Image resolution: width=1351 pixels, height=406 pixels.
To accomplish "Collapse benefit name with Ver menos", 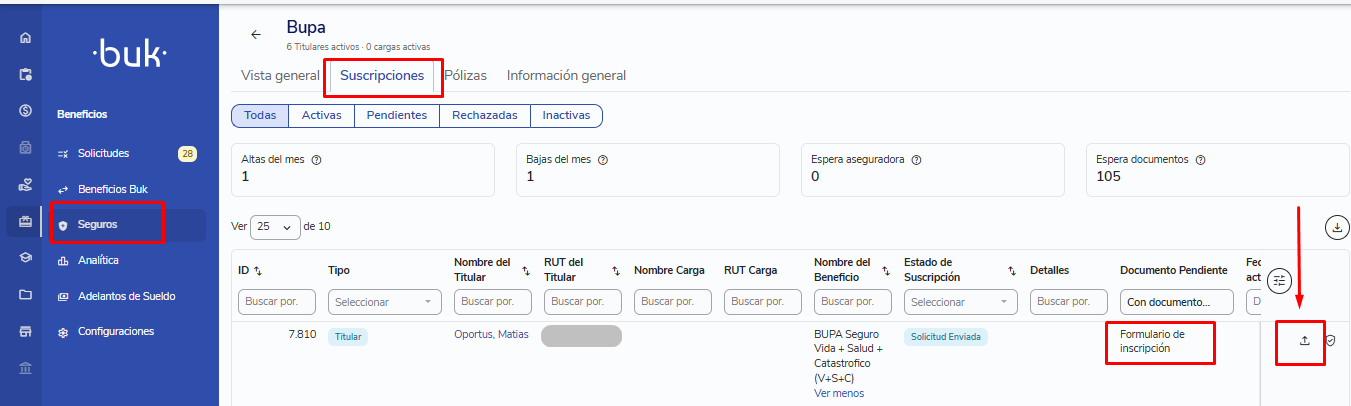I will point(839,393).
